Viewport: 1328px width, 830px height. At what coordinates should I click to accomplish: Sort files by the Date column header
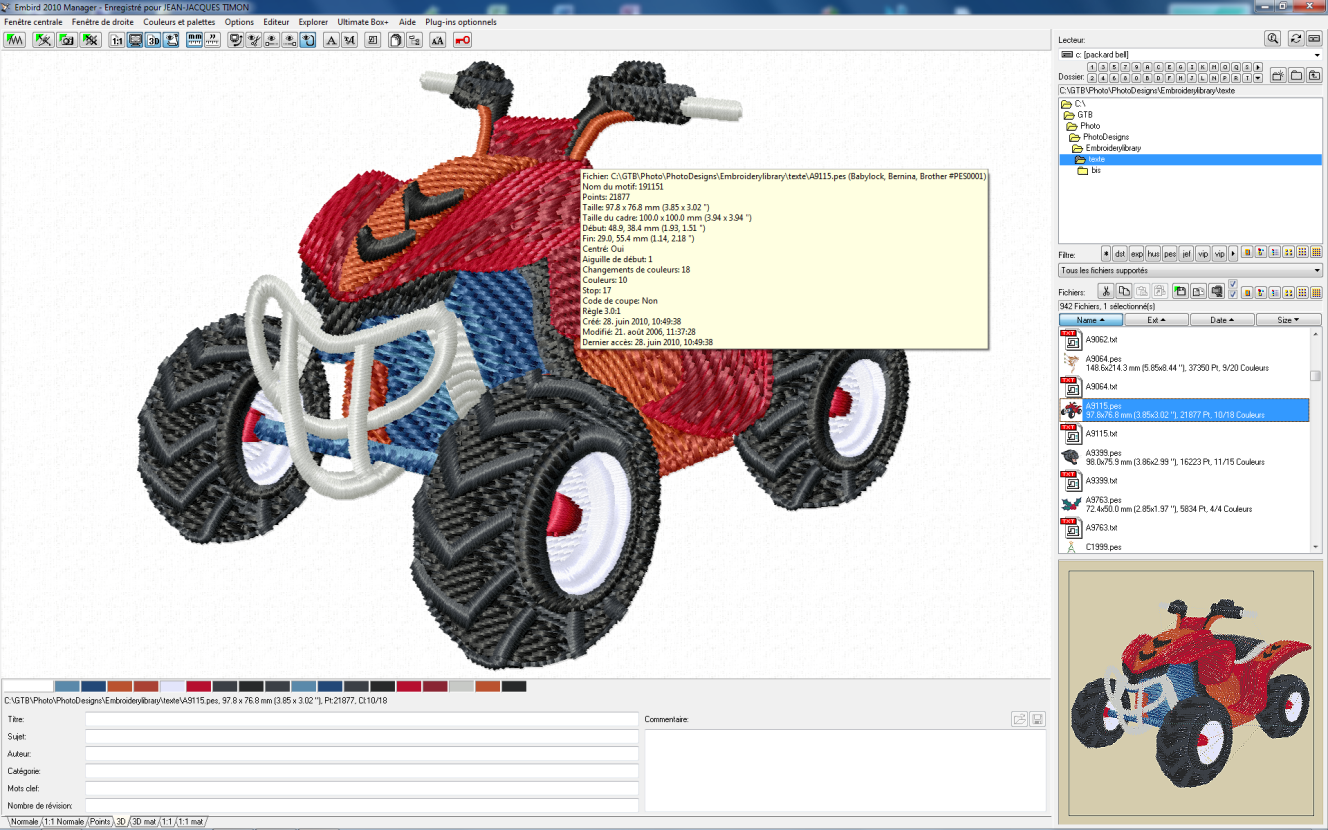pos(1222,320)
